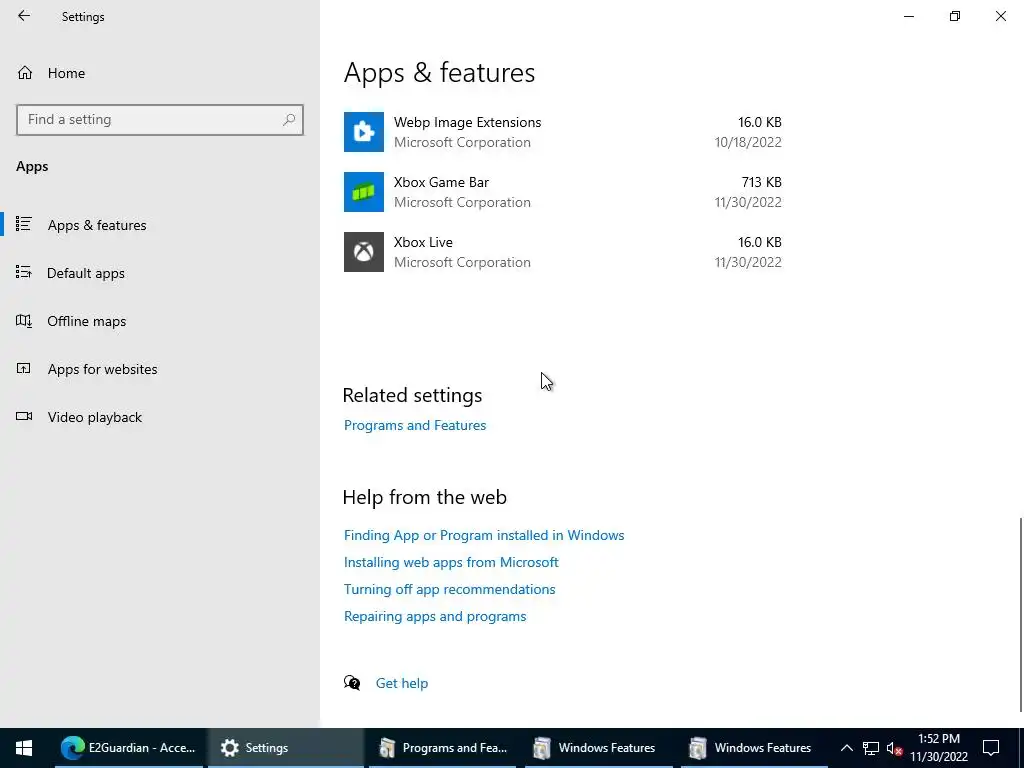
Task: Minimize the Settings window
Action: point(908,16)
